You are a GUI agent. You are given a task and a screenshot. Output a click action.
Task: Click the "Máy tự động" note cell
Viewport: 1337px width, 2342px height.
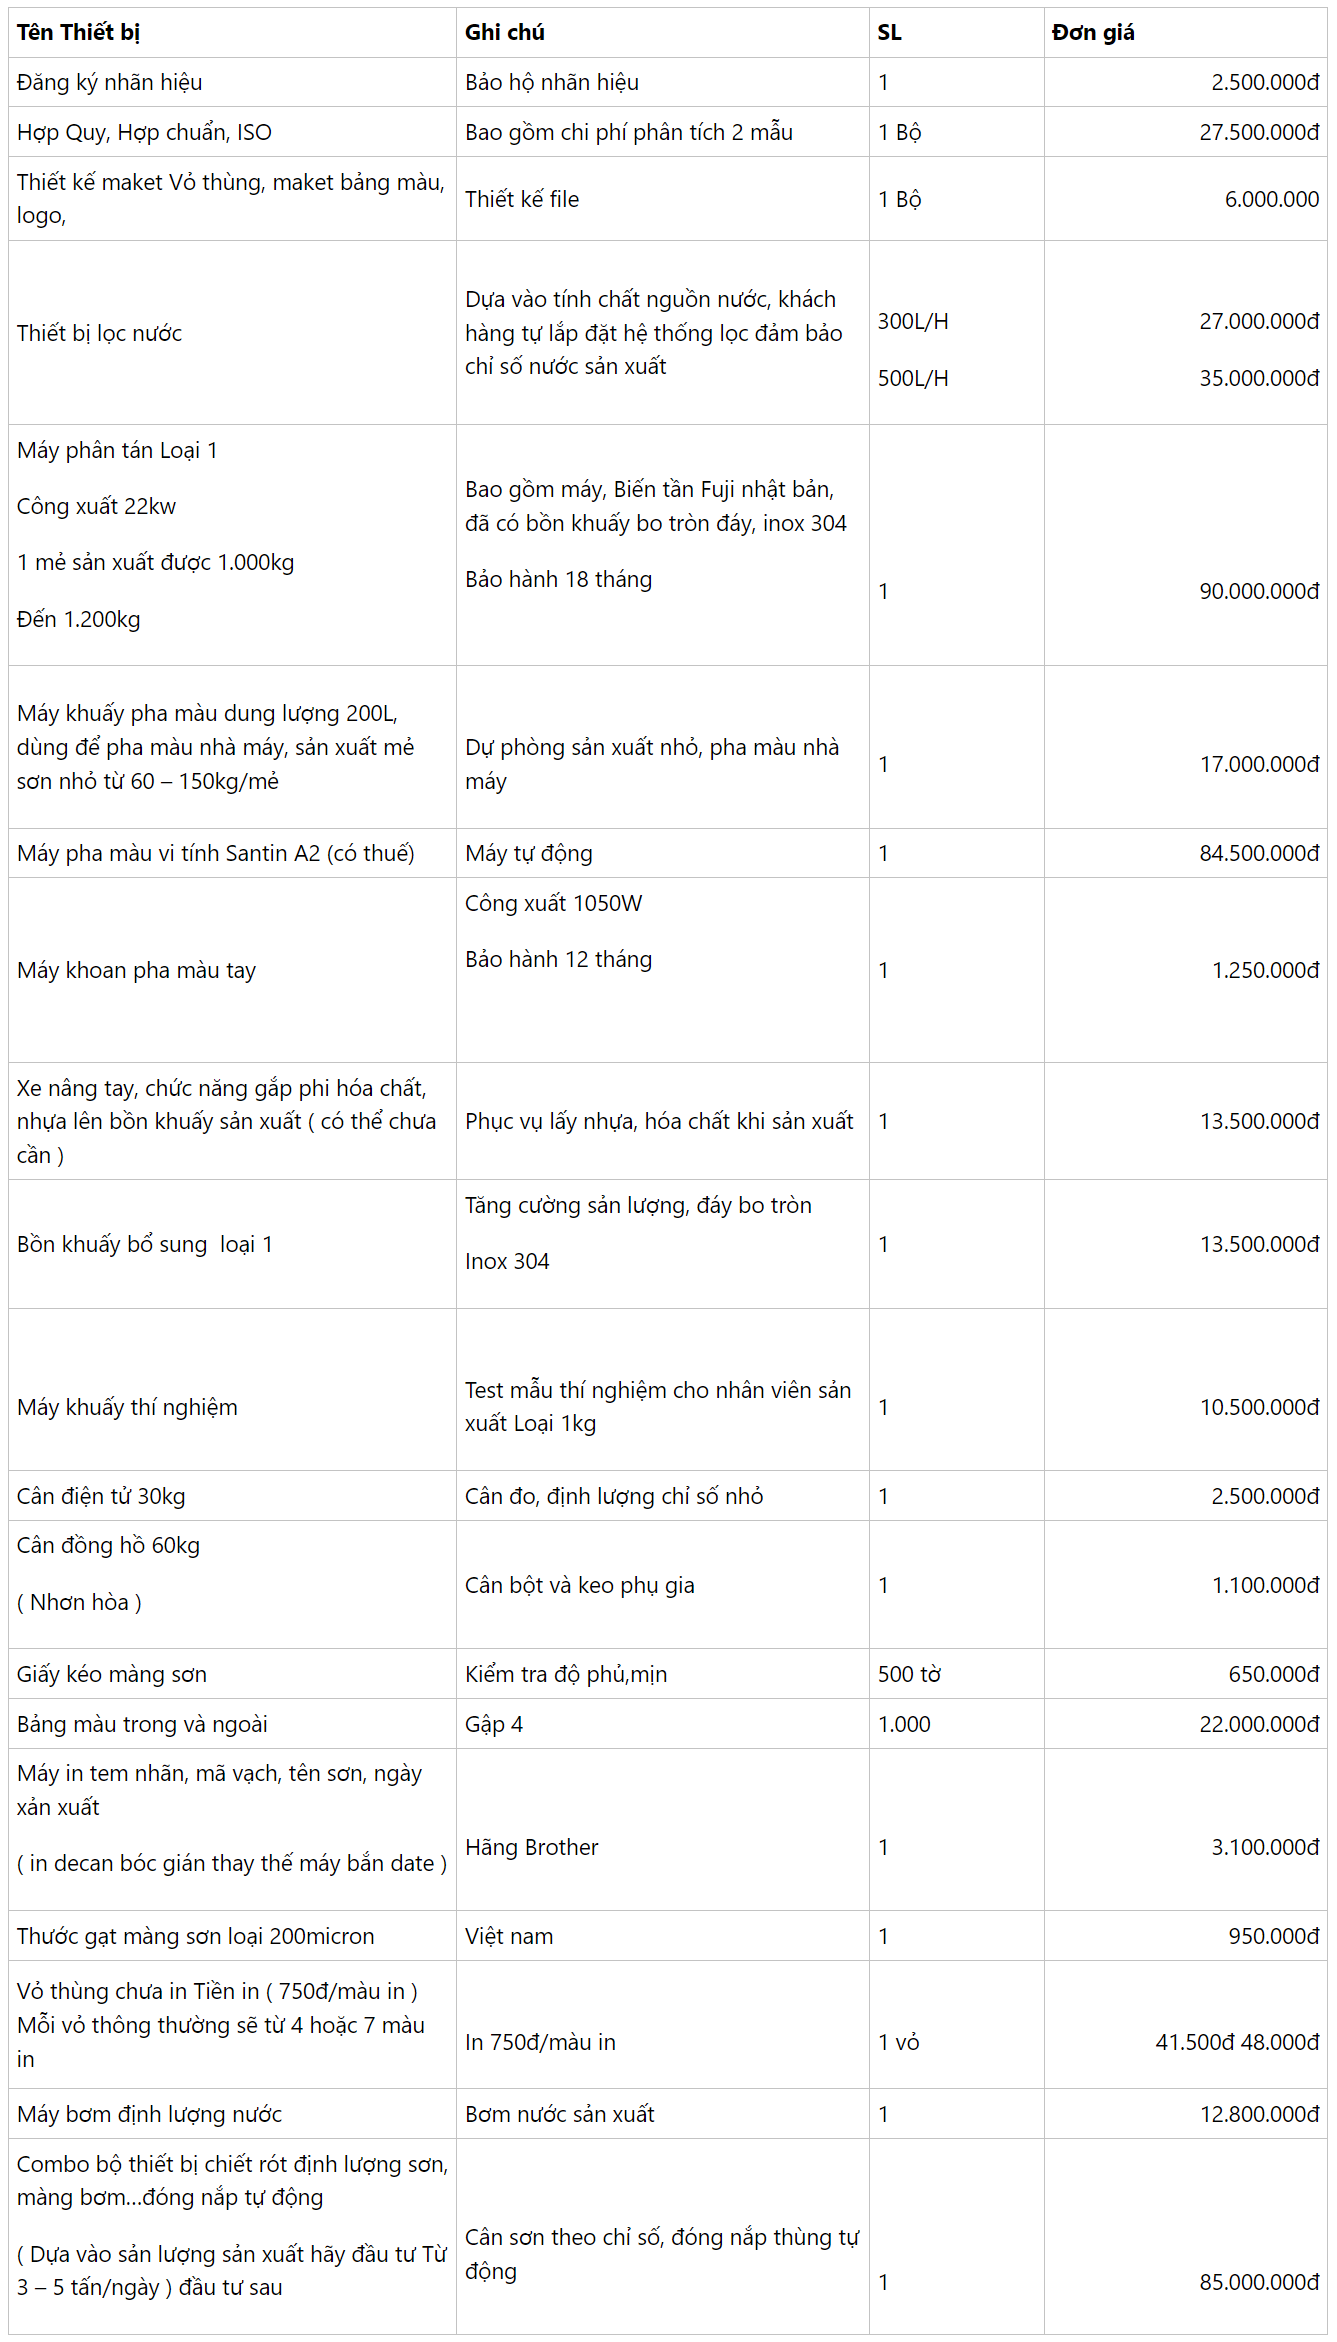coord(528,853)
